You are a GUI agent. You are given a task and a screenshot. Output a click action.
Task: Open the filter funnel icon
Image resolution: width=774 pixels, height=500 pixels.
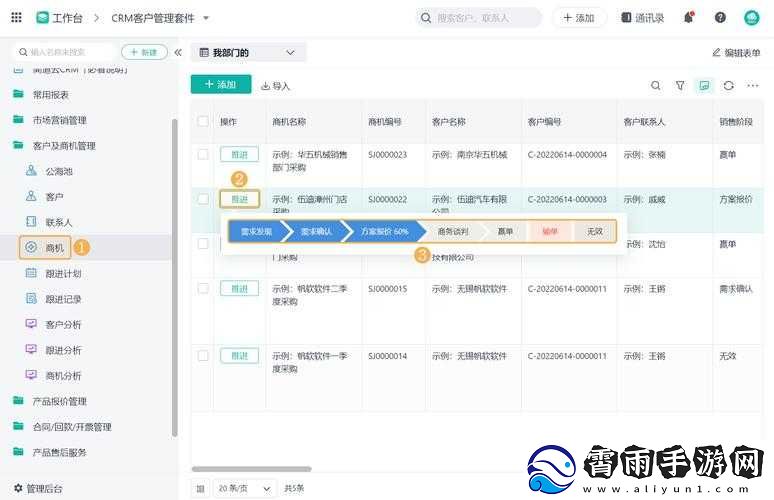(x=680, y=85)
